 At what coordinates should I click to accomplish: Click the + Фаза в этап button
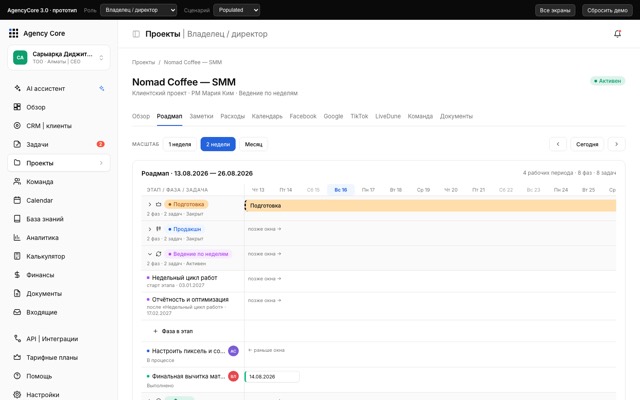[x=173, y=331]
